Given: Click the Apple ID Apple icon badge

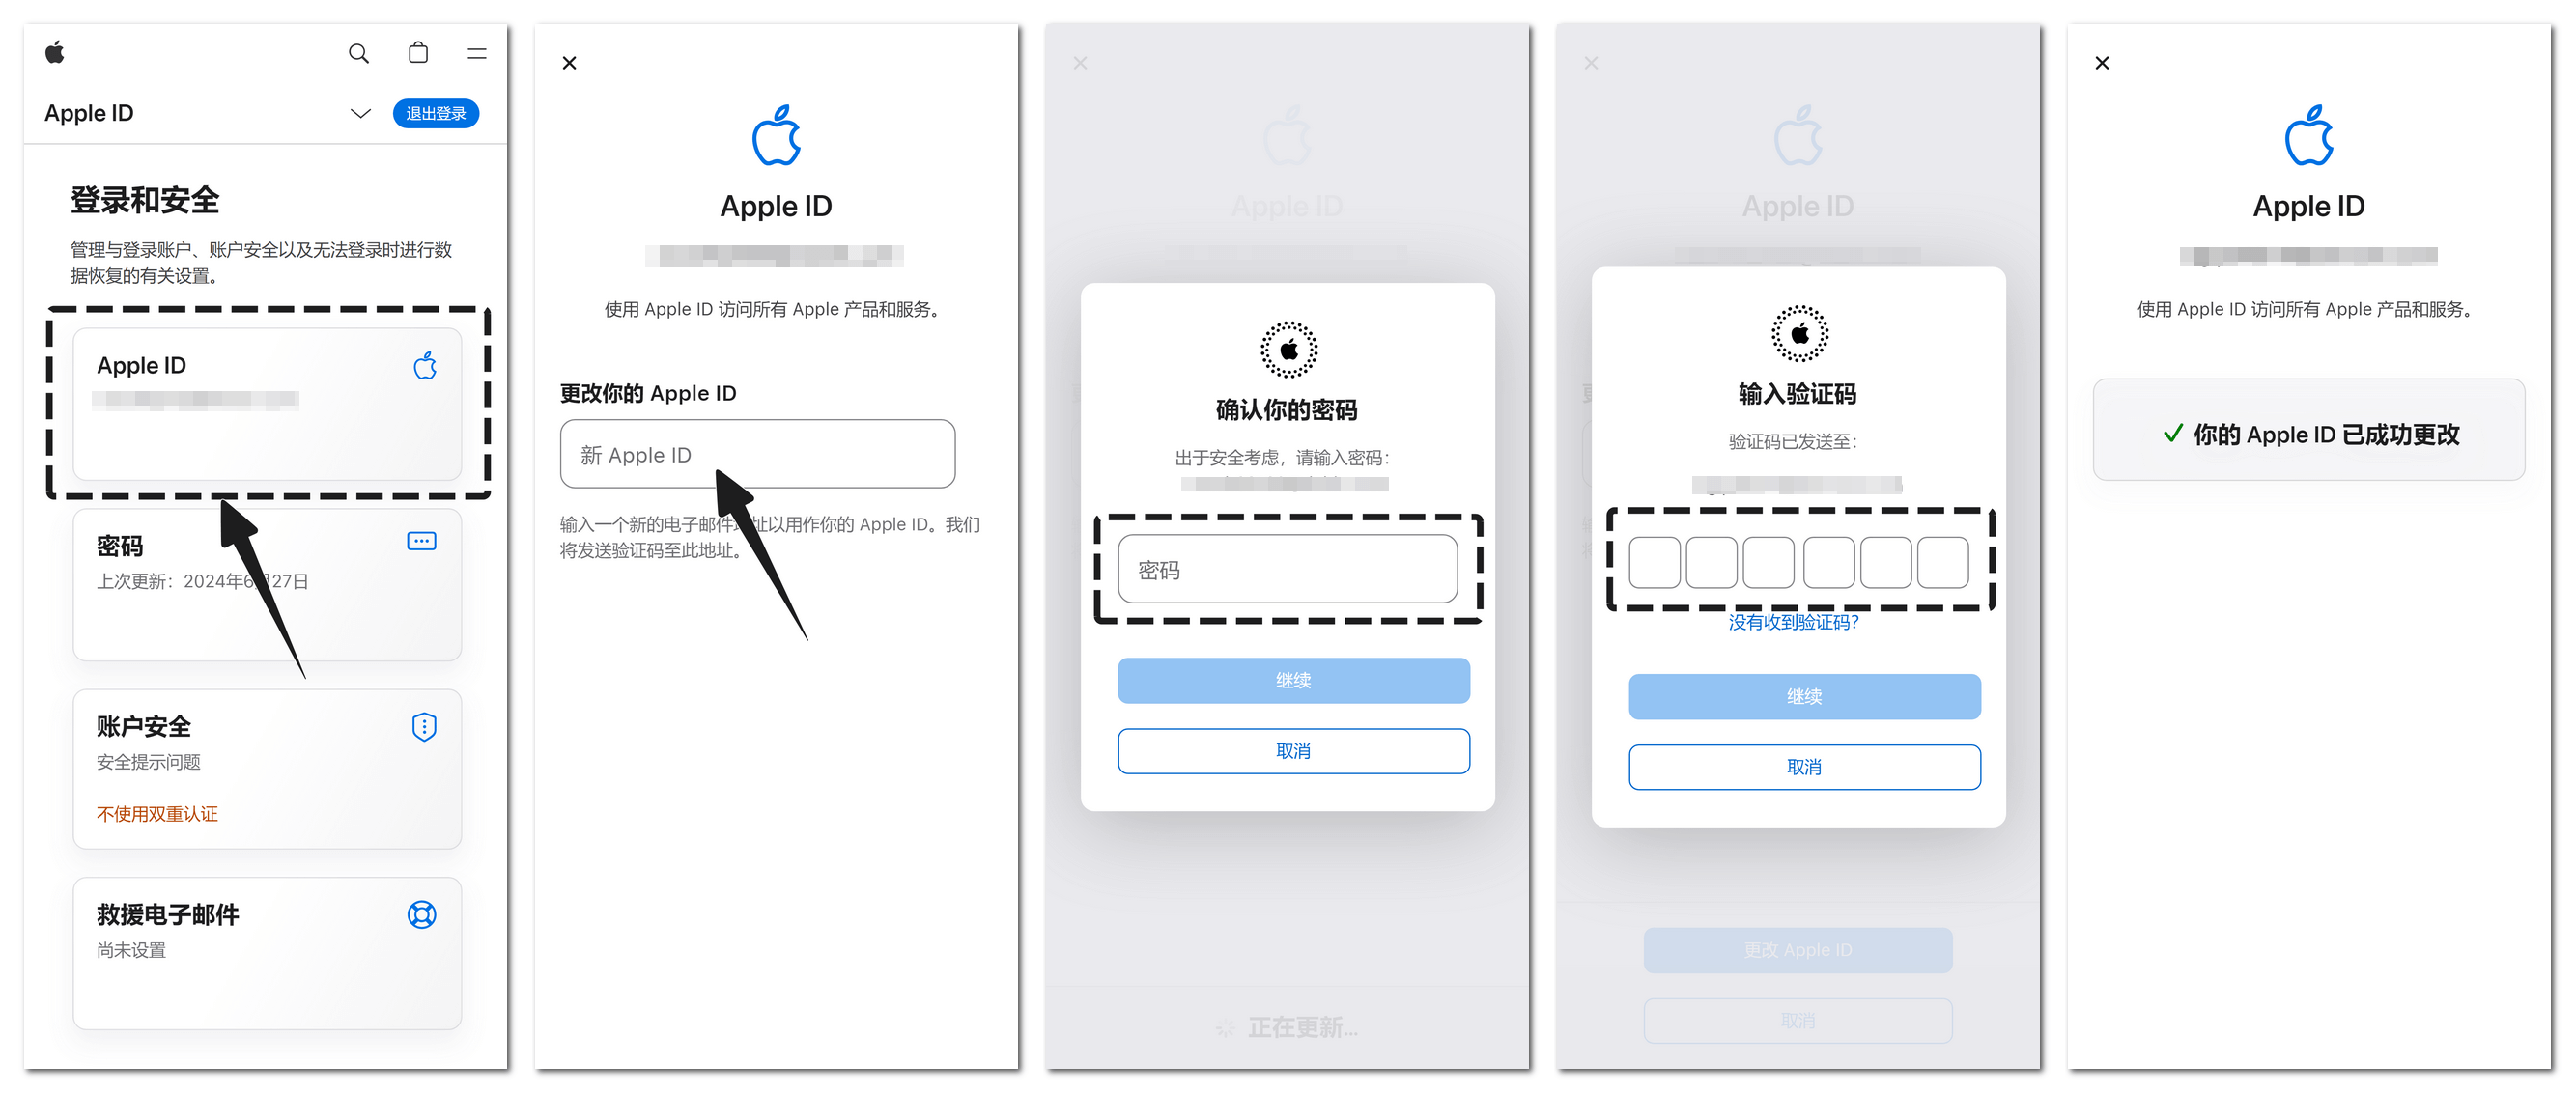Looking at the screenshot, I should click(x=424, y=366).
